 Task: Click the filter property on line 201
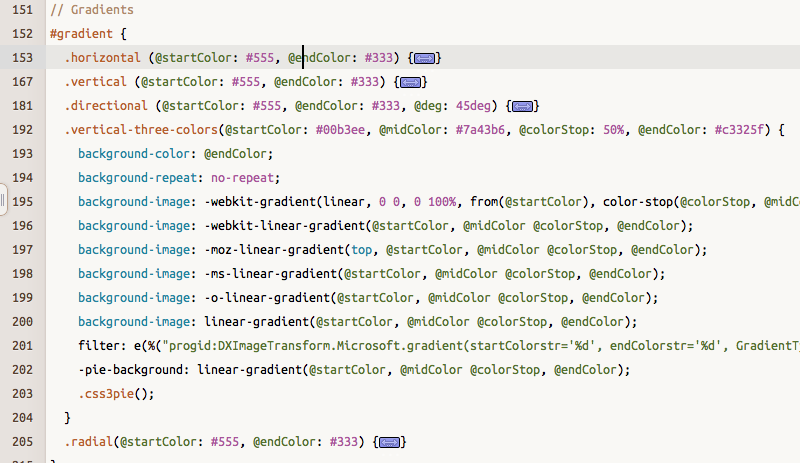pyautogui.click(x=97, y=345)
